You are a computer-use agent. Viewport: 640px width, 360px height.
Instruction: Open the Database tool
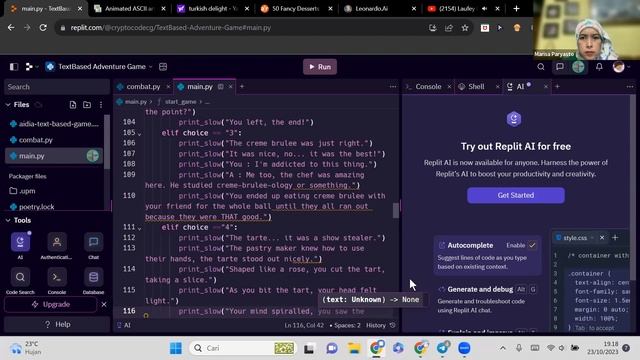click(x=93, y=281)
